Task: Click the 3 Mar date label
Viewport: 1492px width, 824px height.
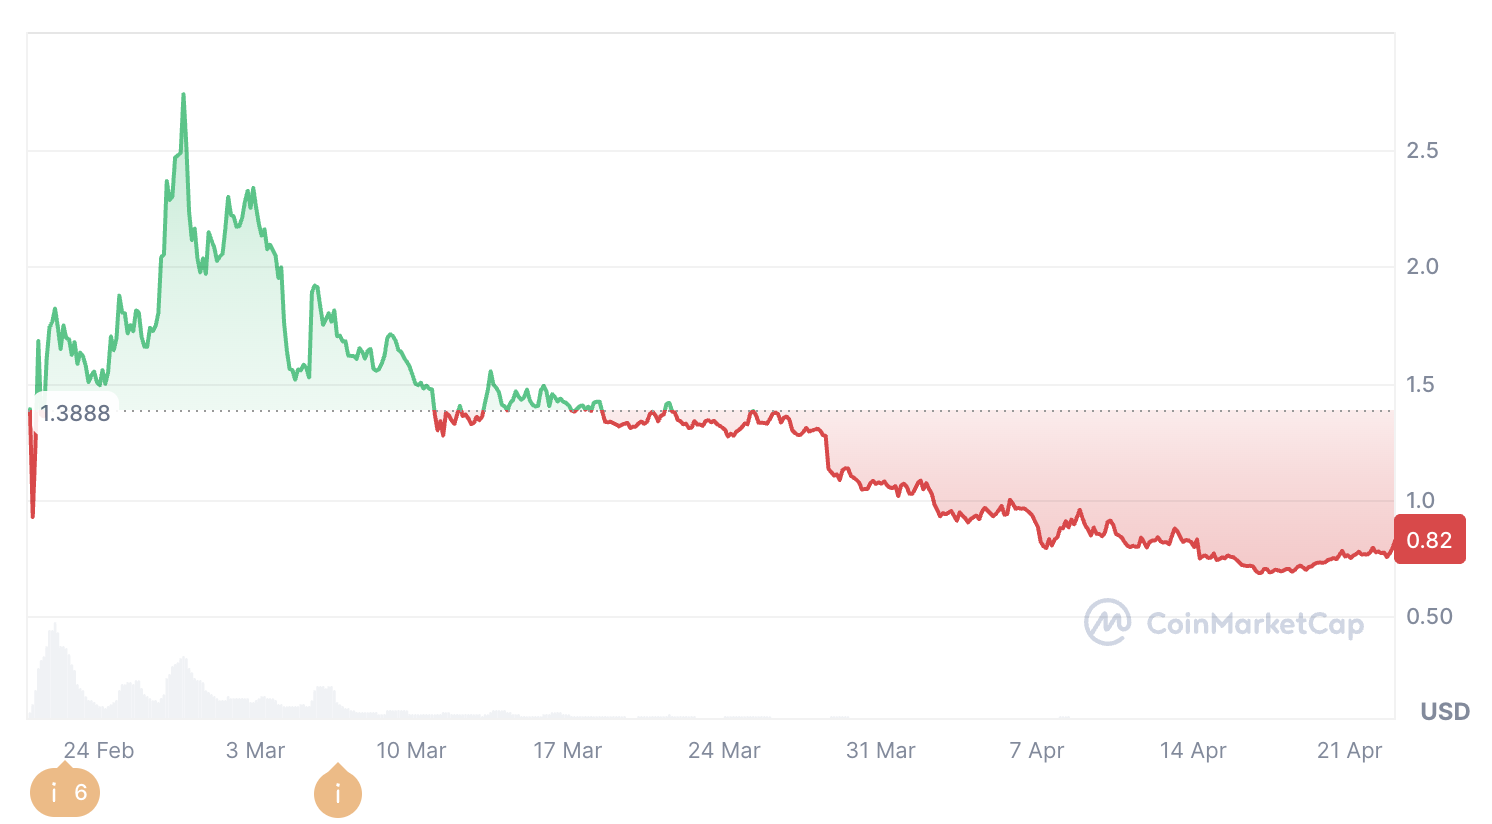Action: (255, 750)
